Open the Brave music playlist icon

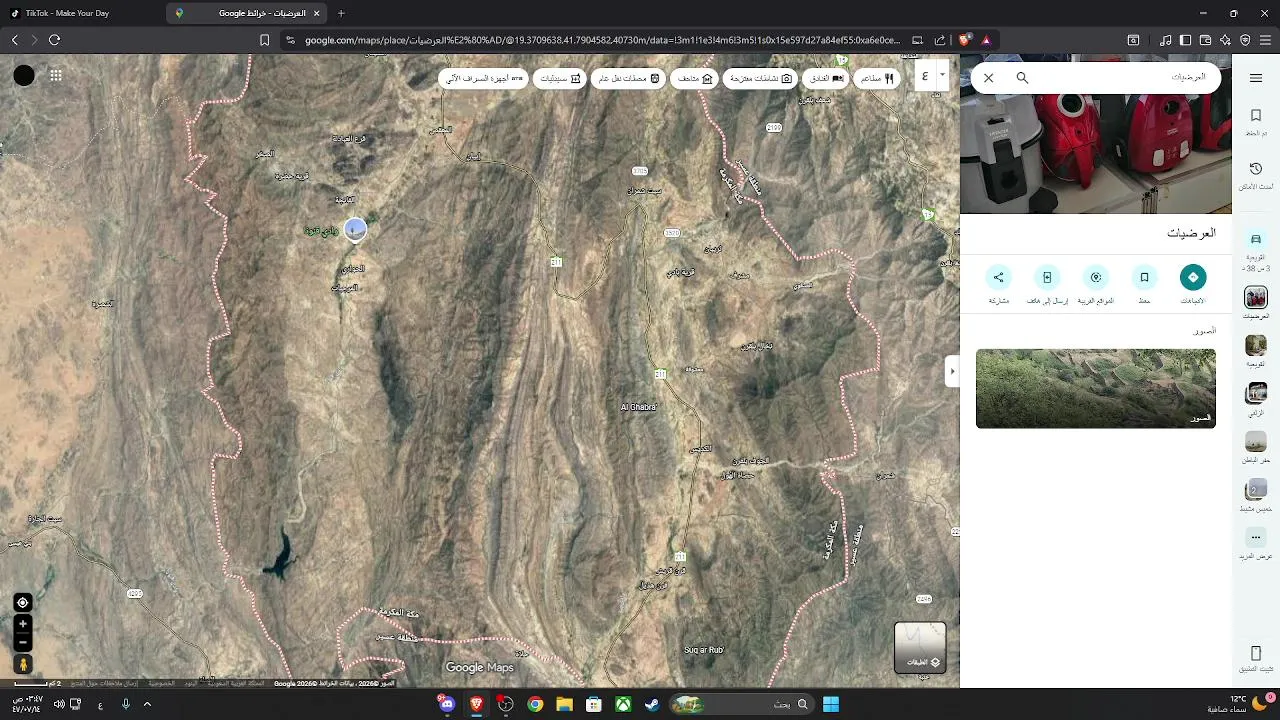click(1166, 40)
